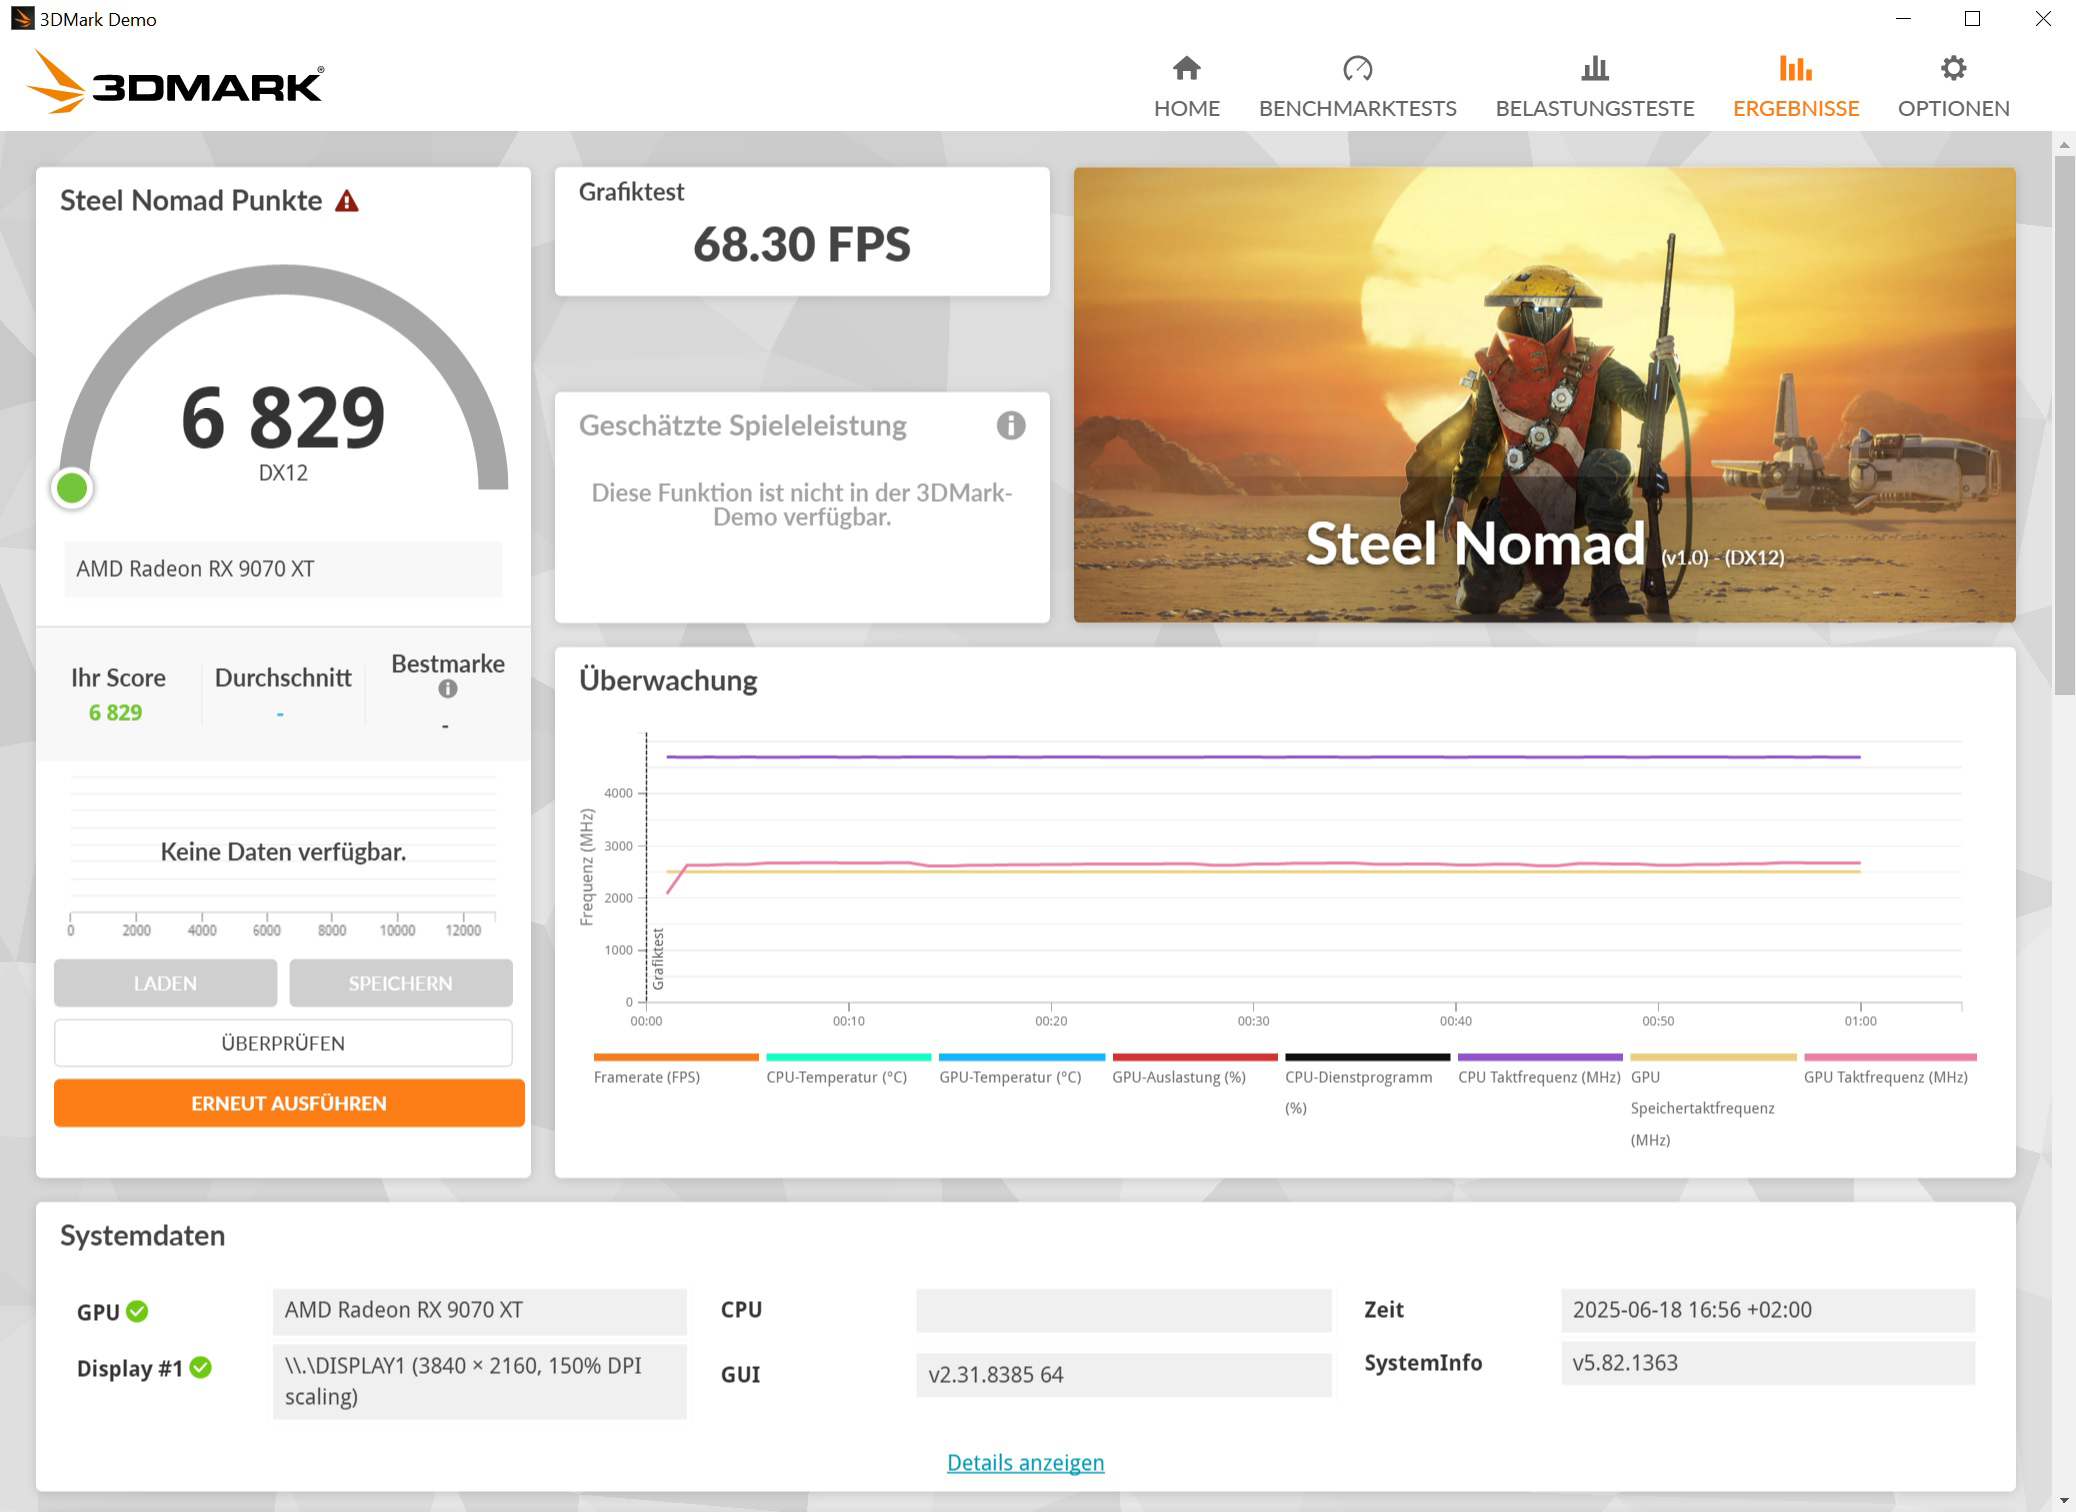Click the SystemInfo v5.82.1363 value
This screenshot has width=2076, height=1512.
pyautogui.click(x=1767, y=1363)
